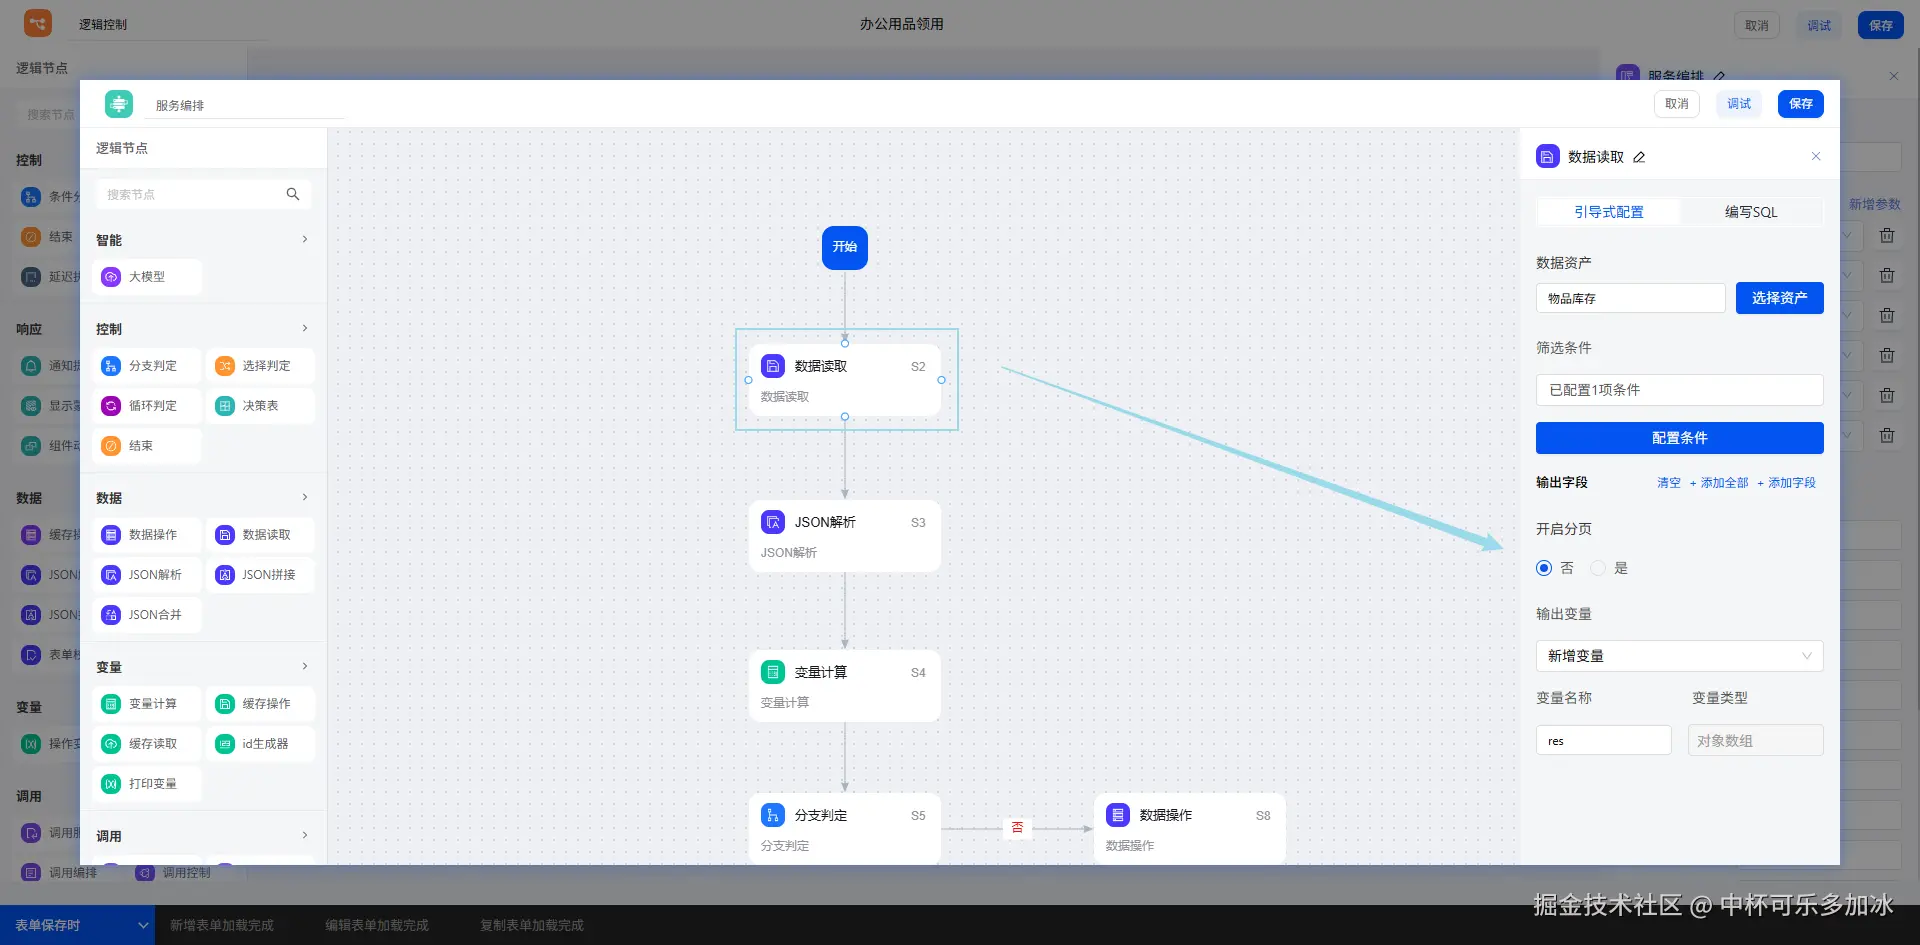Edit the 数据读取 panel title with pencil icon
Viewport: 1920px width, 945px height.
tap(1639, 157)
